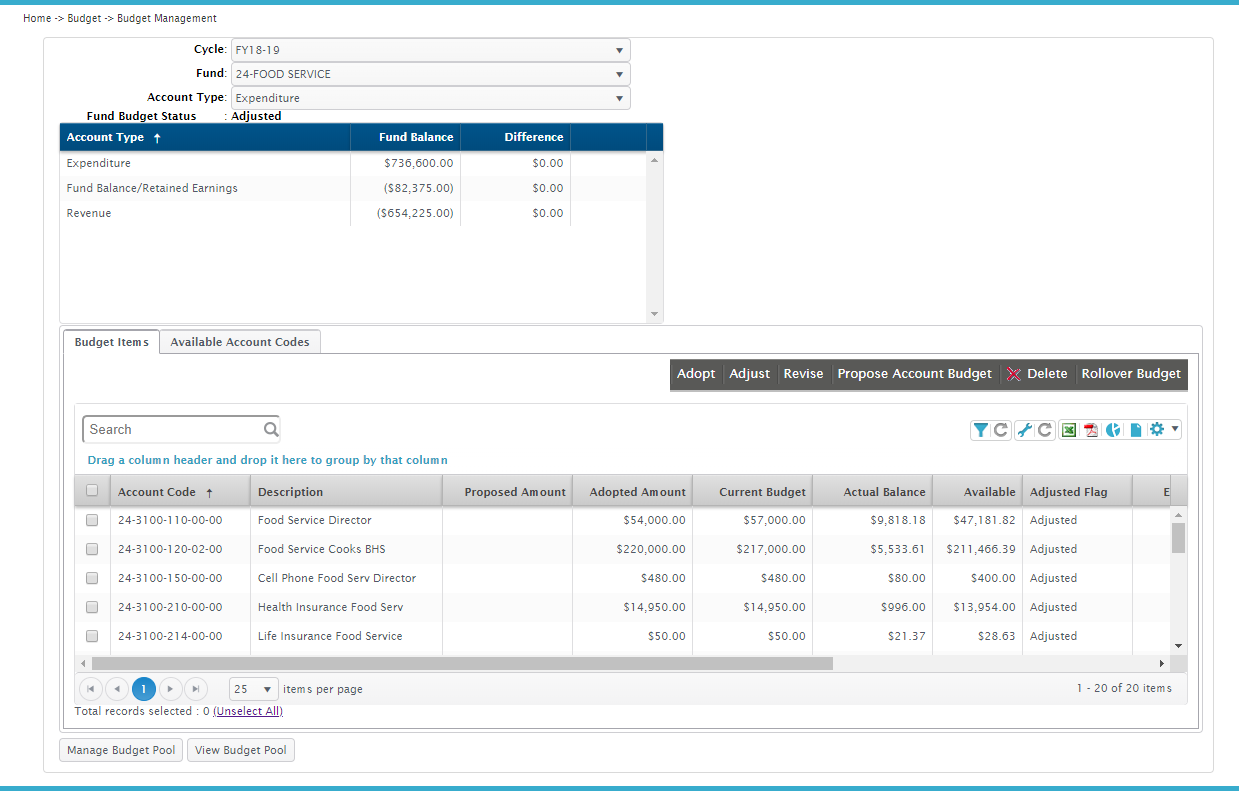
Task: Go to first page of grid
Action: [x=91, y=689]
